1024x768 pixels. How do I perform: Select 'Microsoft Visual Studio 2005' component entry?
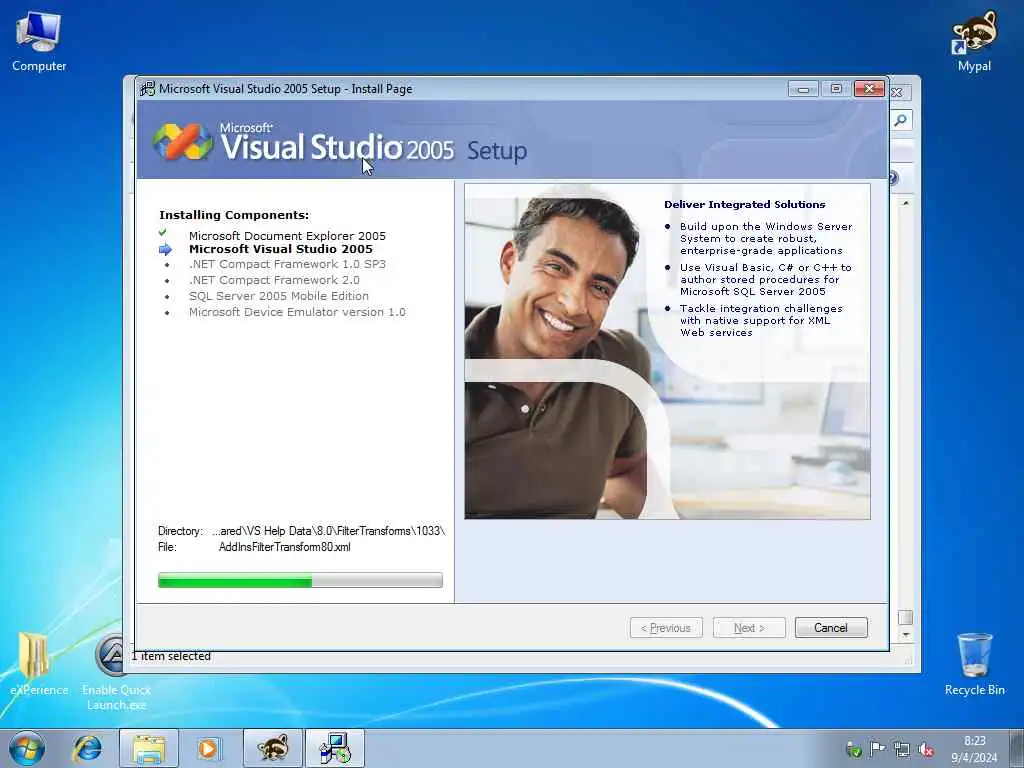pyautogui.click(x=281, y=249)
